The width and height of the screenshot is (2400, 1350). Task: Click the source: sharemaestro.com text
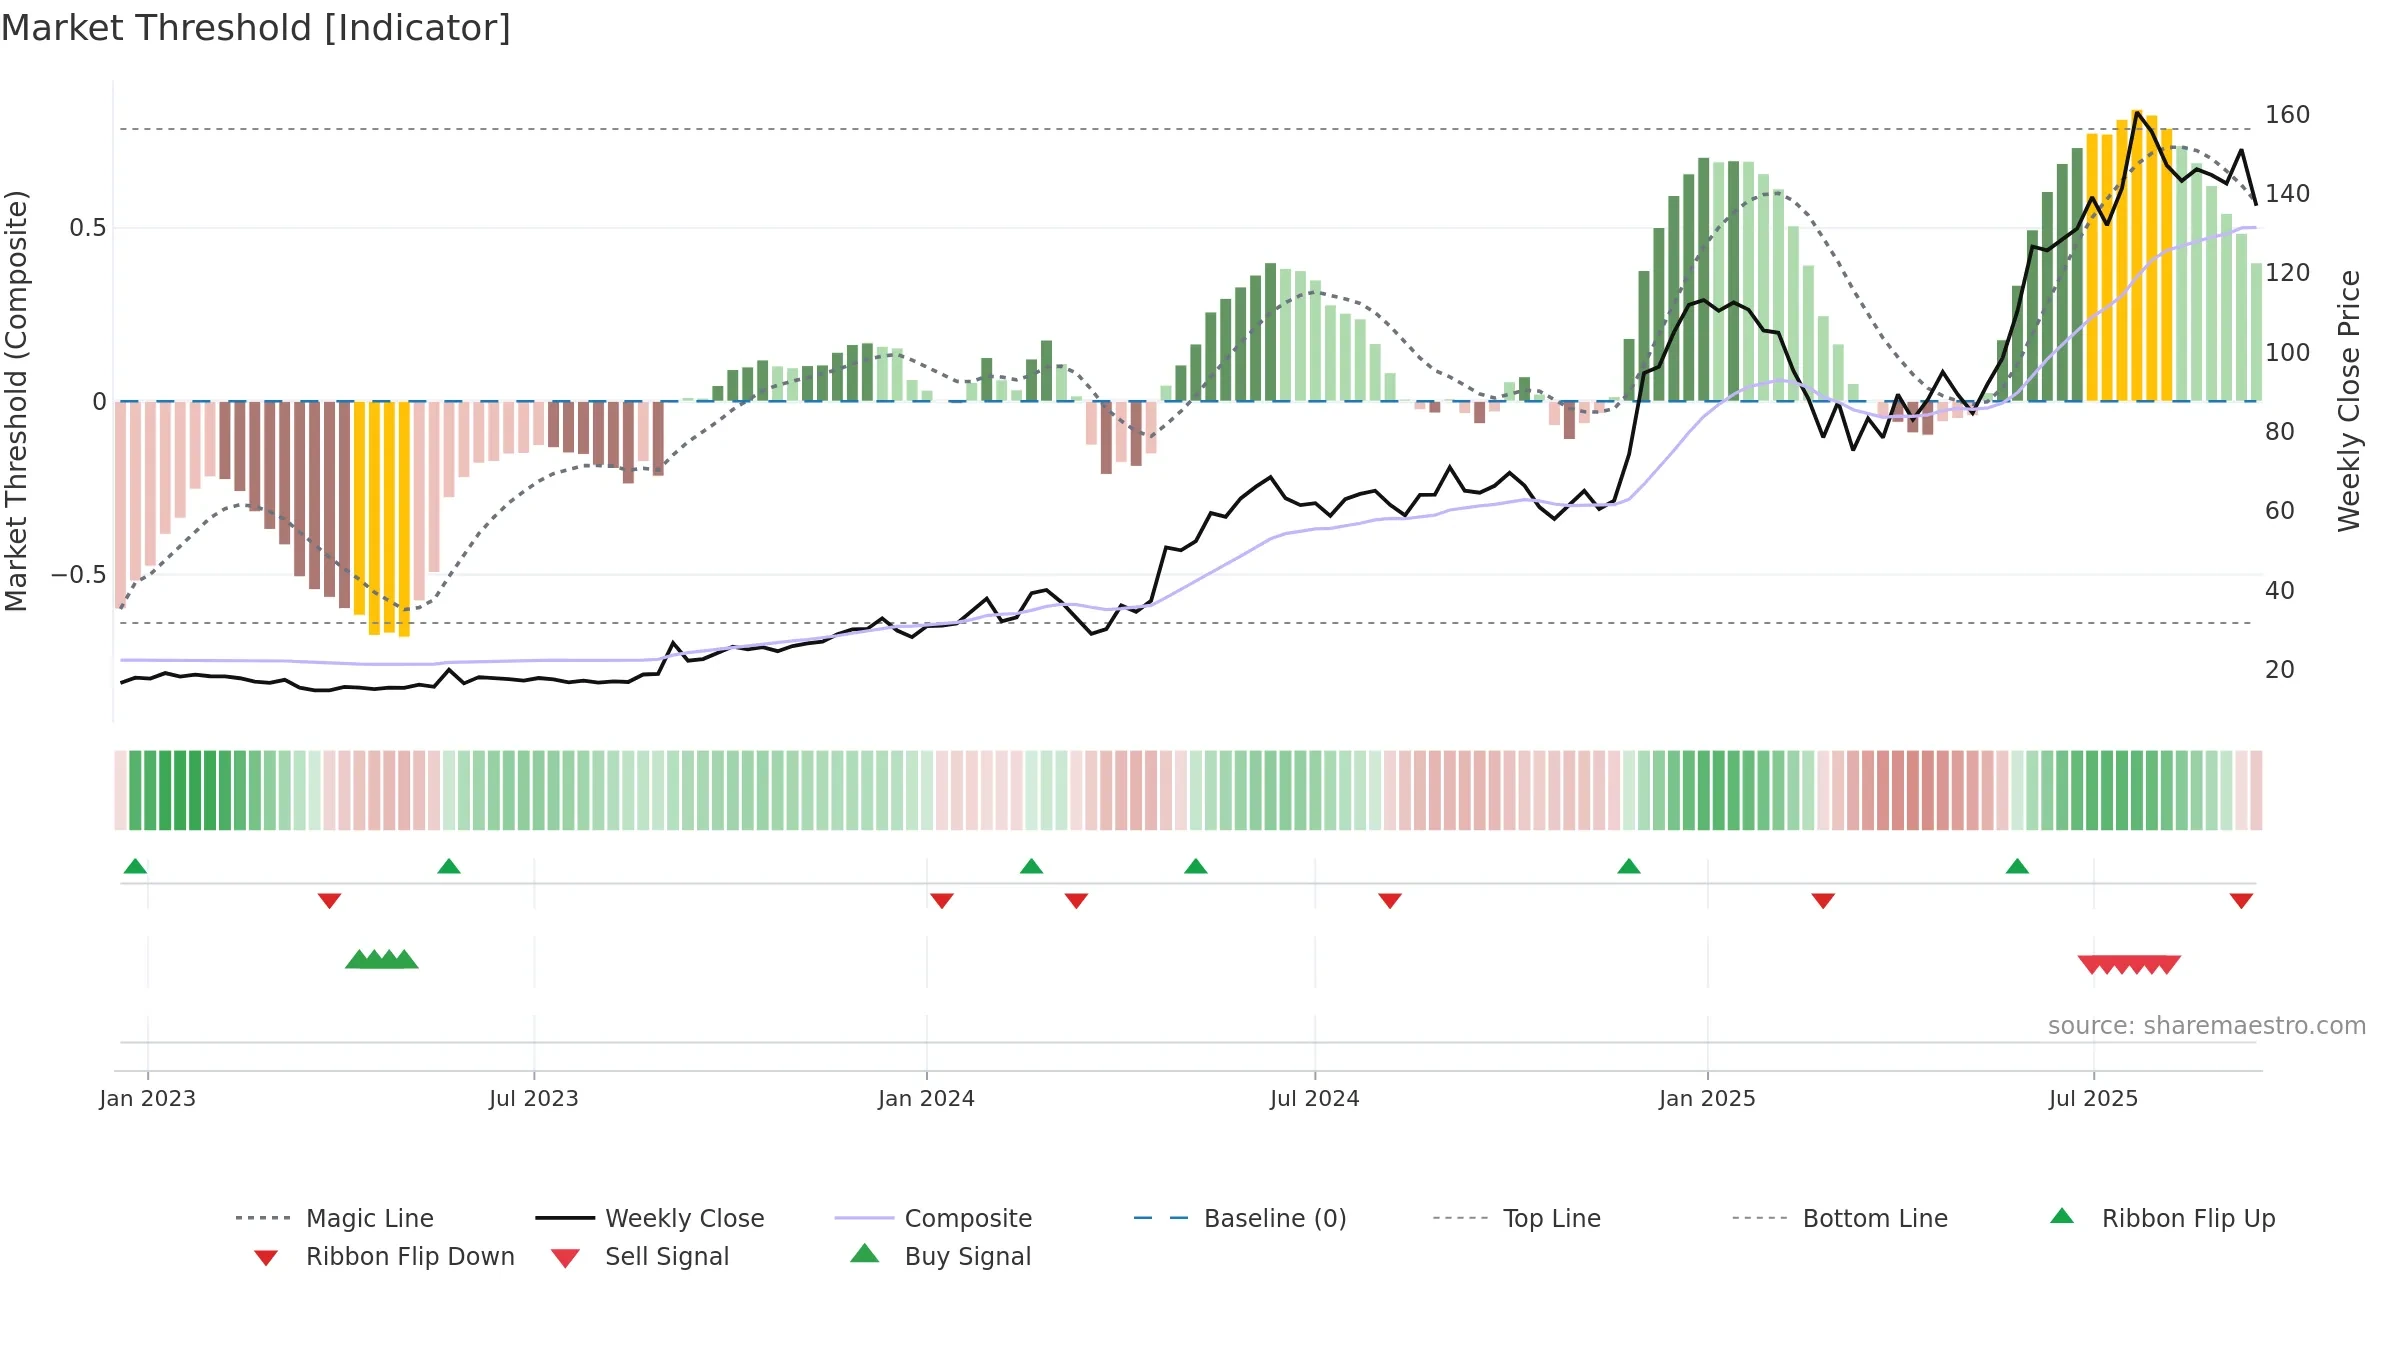coord(2207,1026)
